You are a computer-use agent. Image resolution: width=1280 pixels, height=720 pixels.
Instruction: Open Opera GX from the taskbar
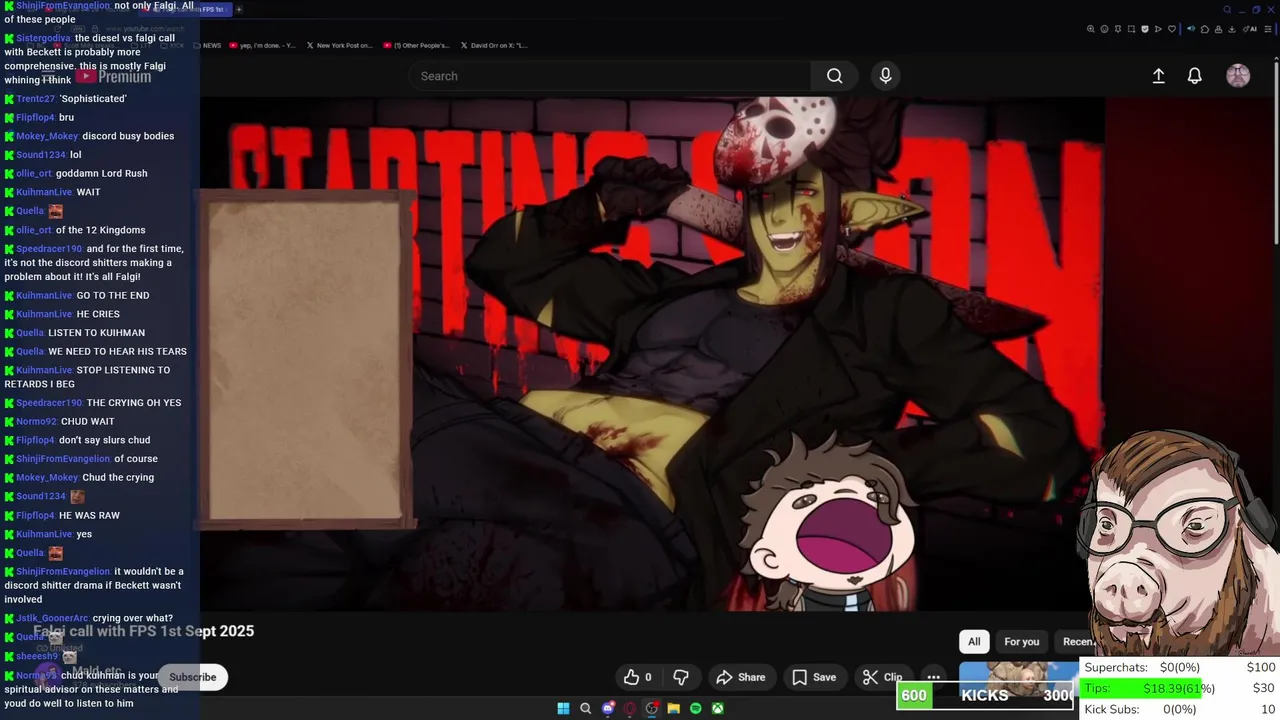tap(630, 709)
